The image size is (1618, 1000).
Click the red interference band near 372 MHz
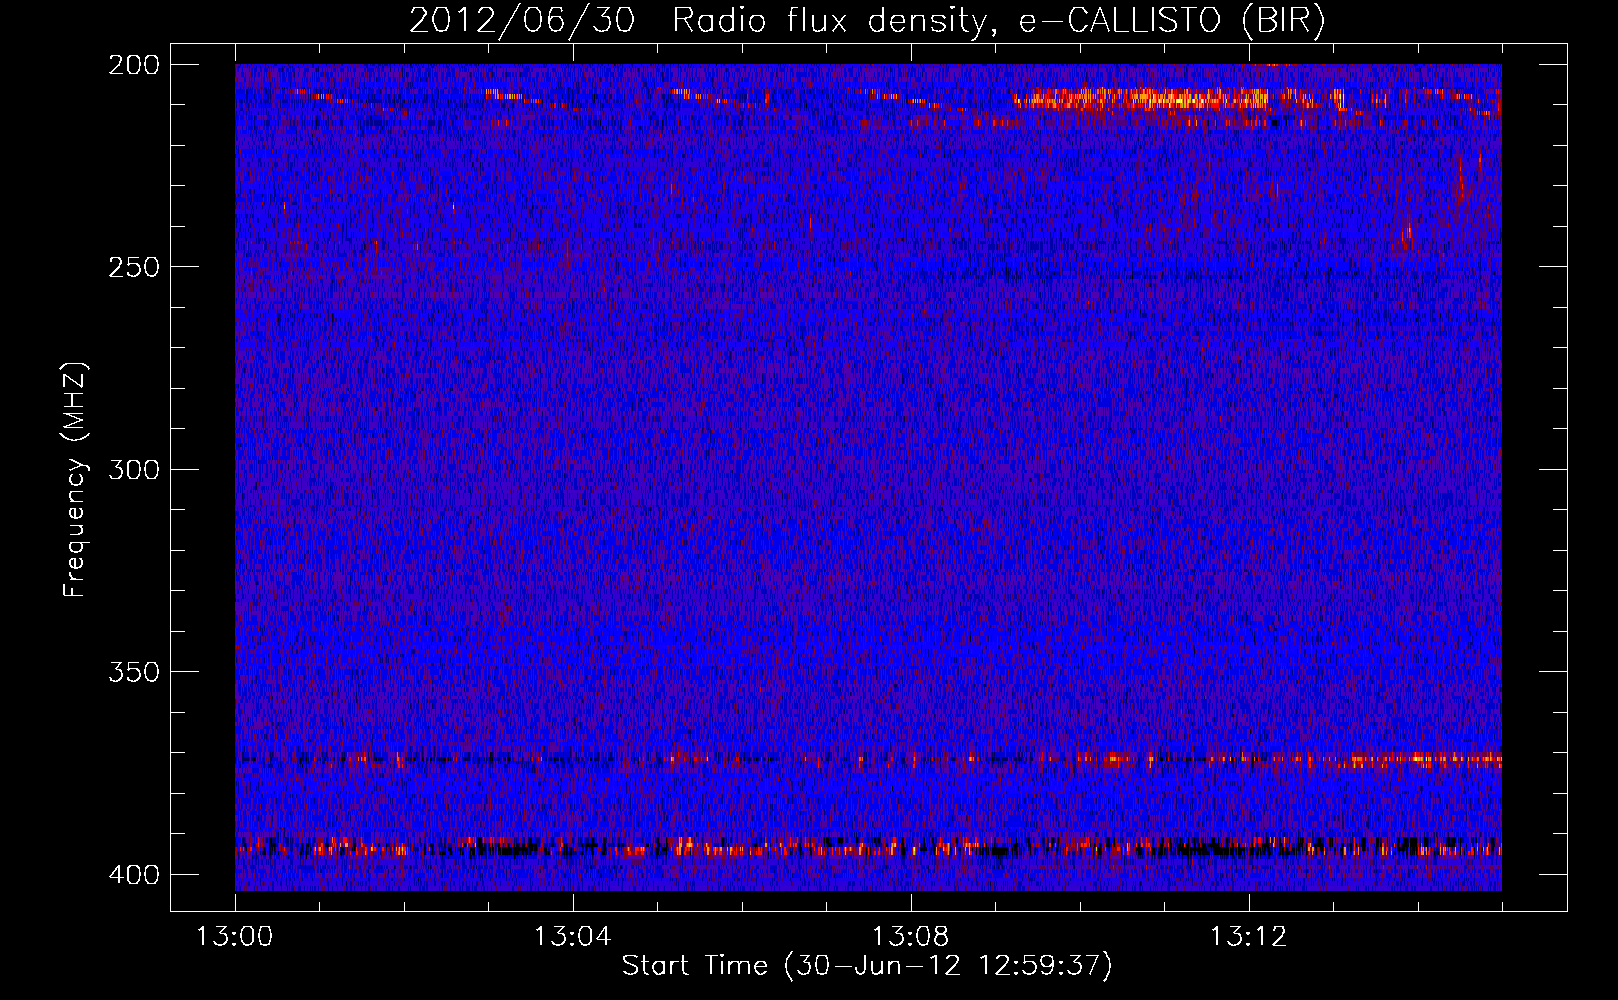pos(868,760)
